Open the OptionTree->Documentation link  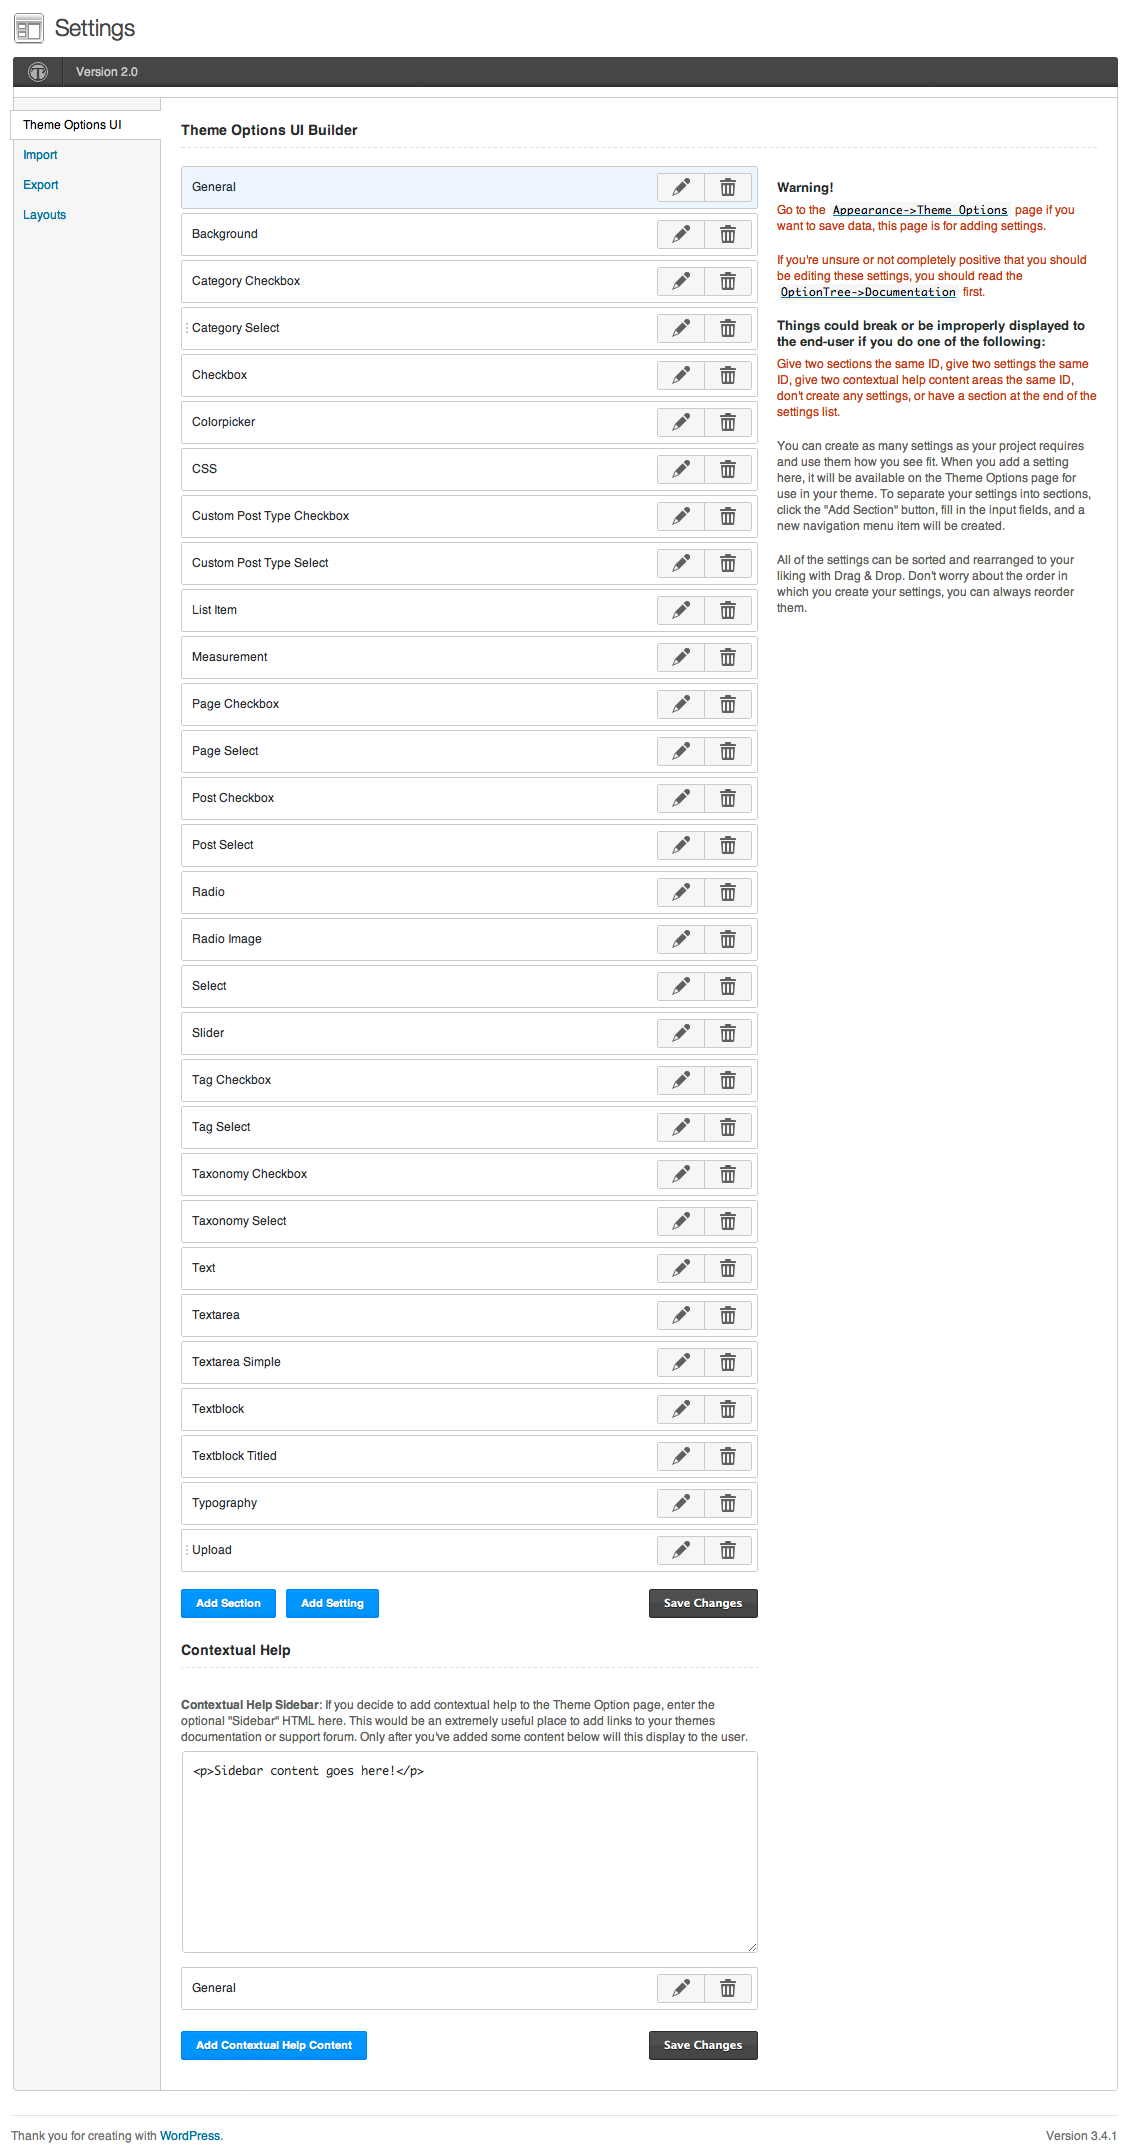[x=867, y=292]
